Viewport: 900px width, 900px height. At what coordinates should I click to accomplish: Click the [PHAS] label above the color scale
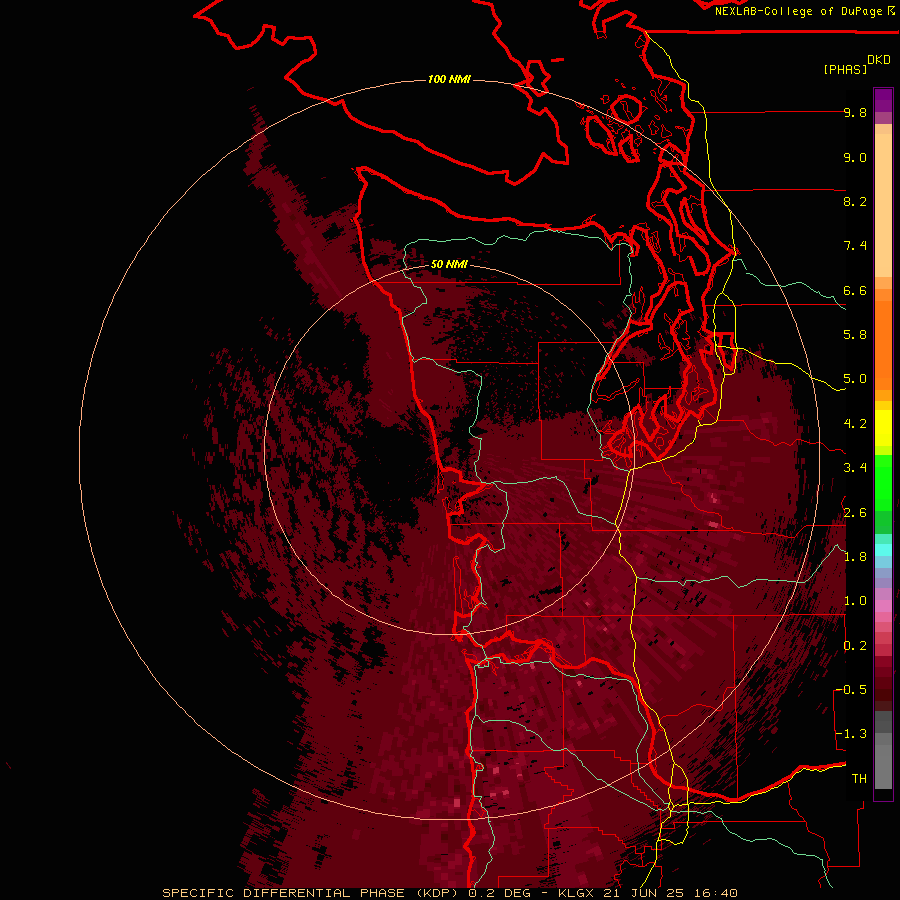tap(845, 69)
